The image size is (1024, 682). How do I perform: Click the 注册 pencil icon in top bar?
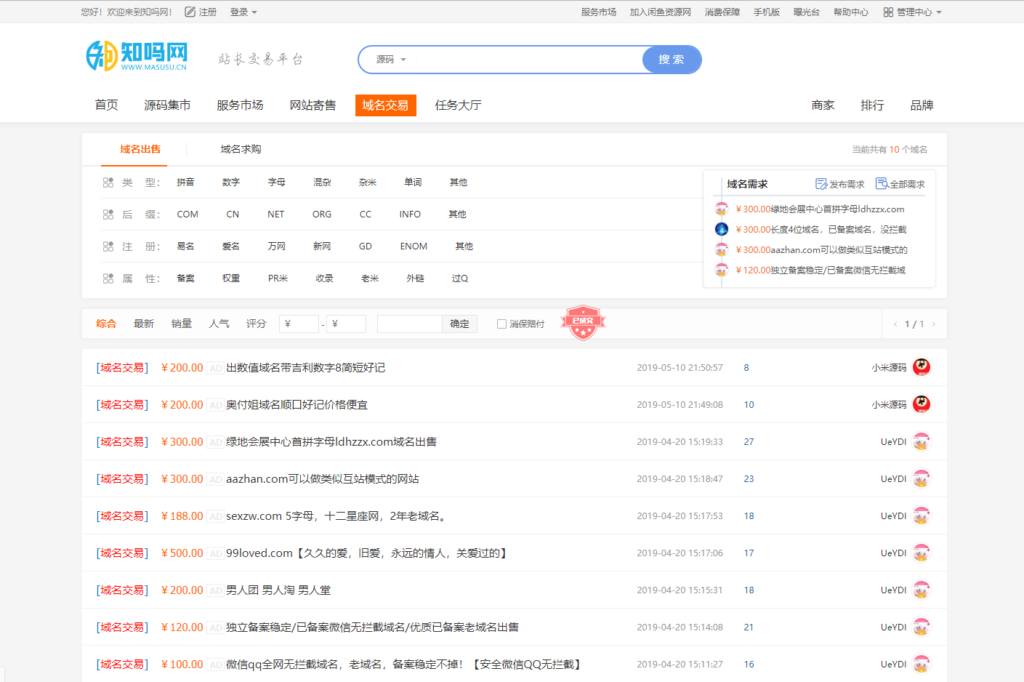[x=191, y=12]
